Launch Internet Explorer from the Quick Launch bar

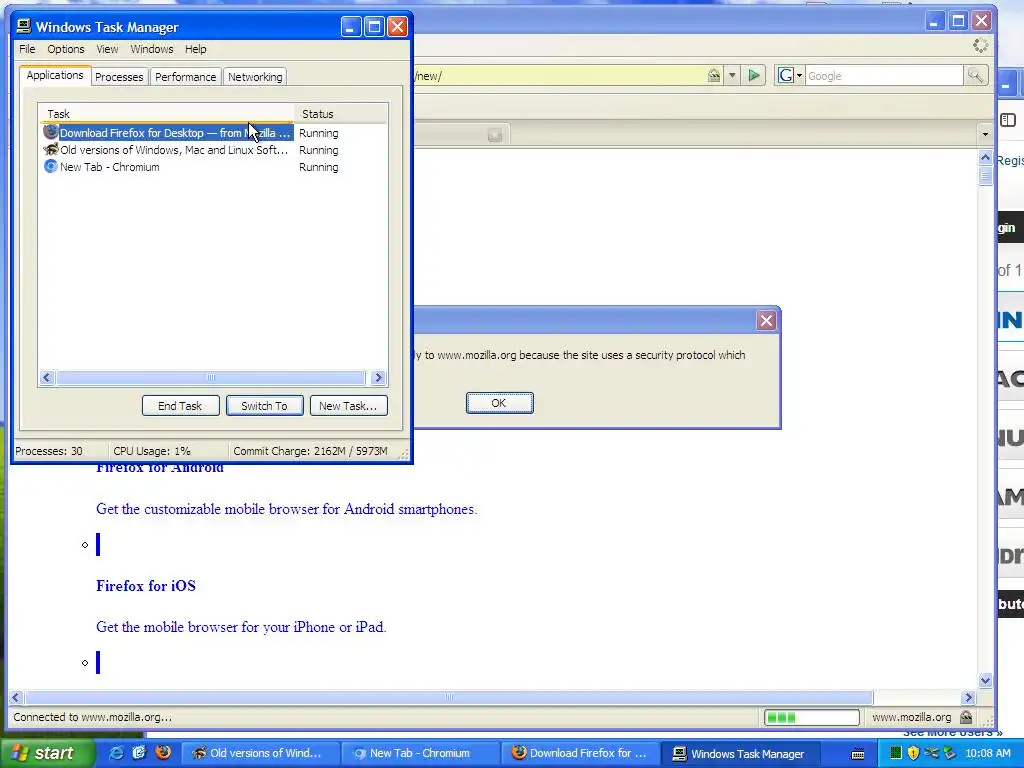(x=116, y=753)
